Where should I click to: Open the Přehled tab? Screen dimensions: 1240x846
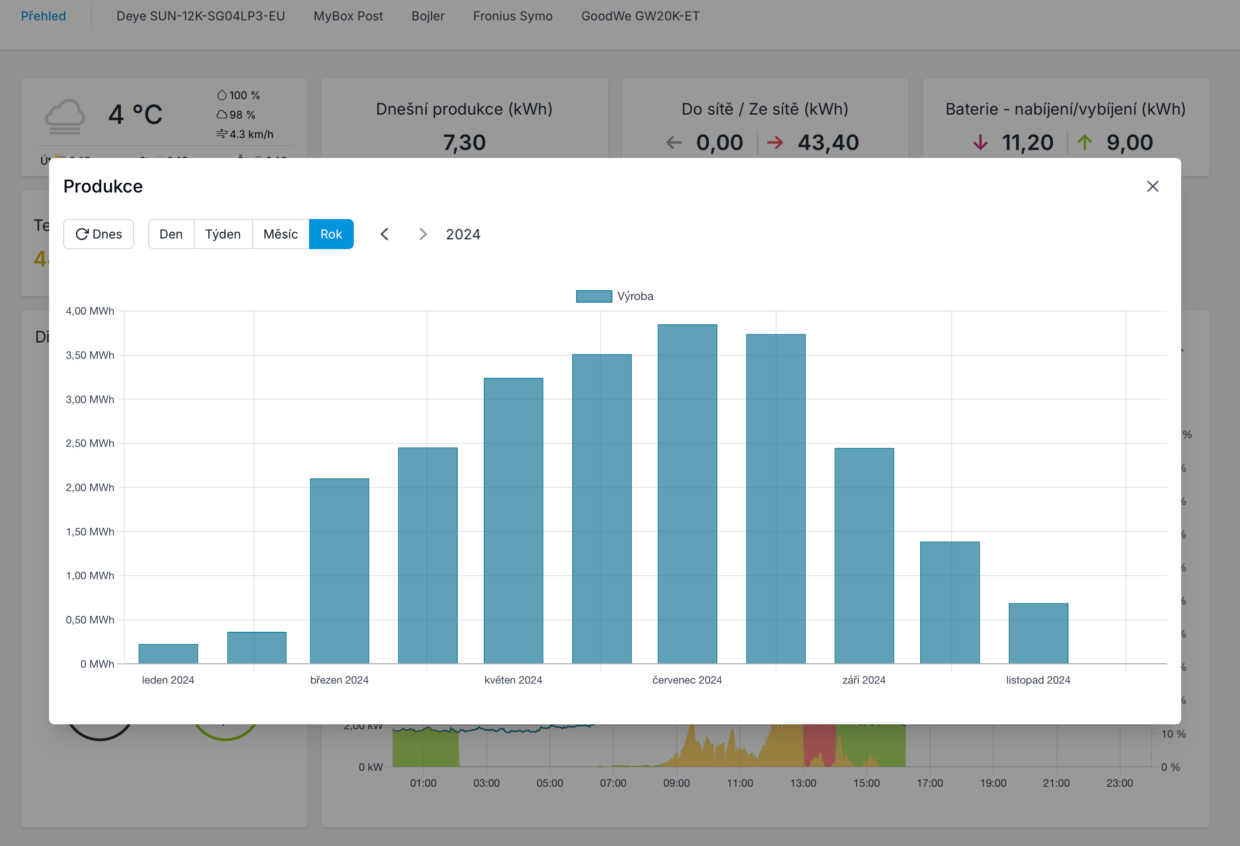43,16
